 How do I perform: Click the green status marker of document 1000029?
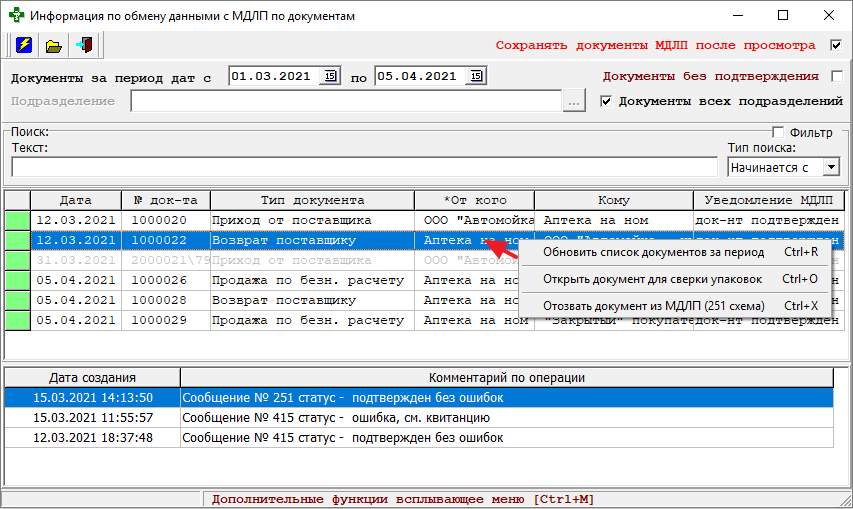point(18,320)
